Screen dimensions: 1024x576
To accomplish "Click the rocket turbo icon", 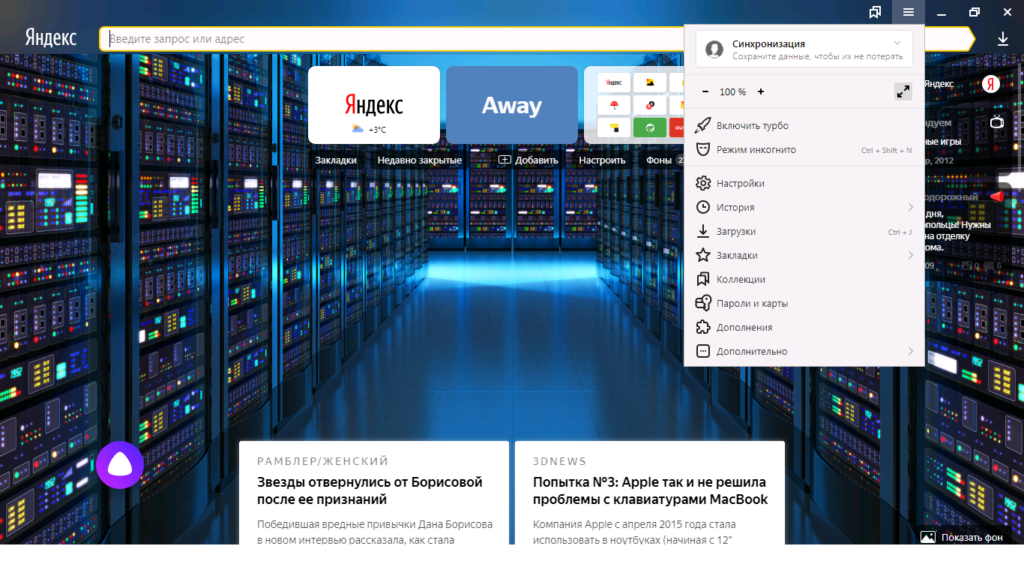I will pyautogui.click(x=703, y=125).
